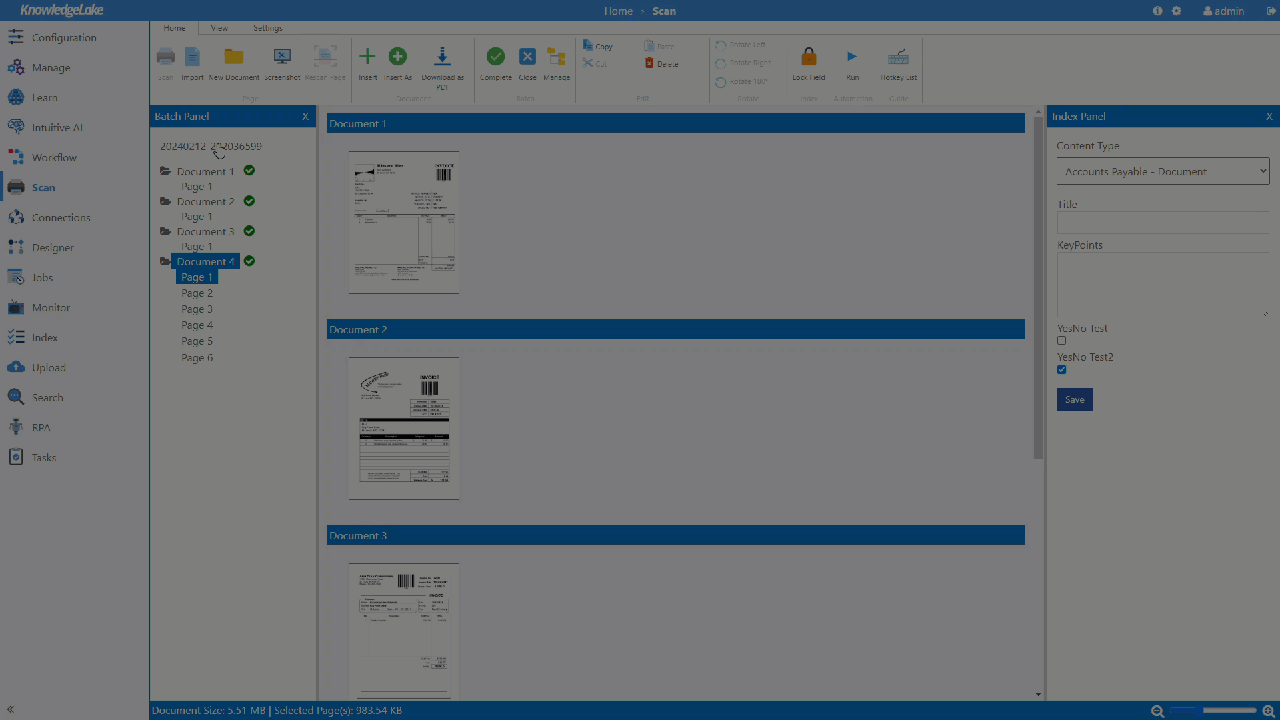Click the Complete batch checkmark icon
The width and height of the screenshot is (1280, 720).
click(495, 58)
